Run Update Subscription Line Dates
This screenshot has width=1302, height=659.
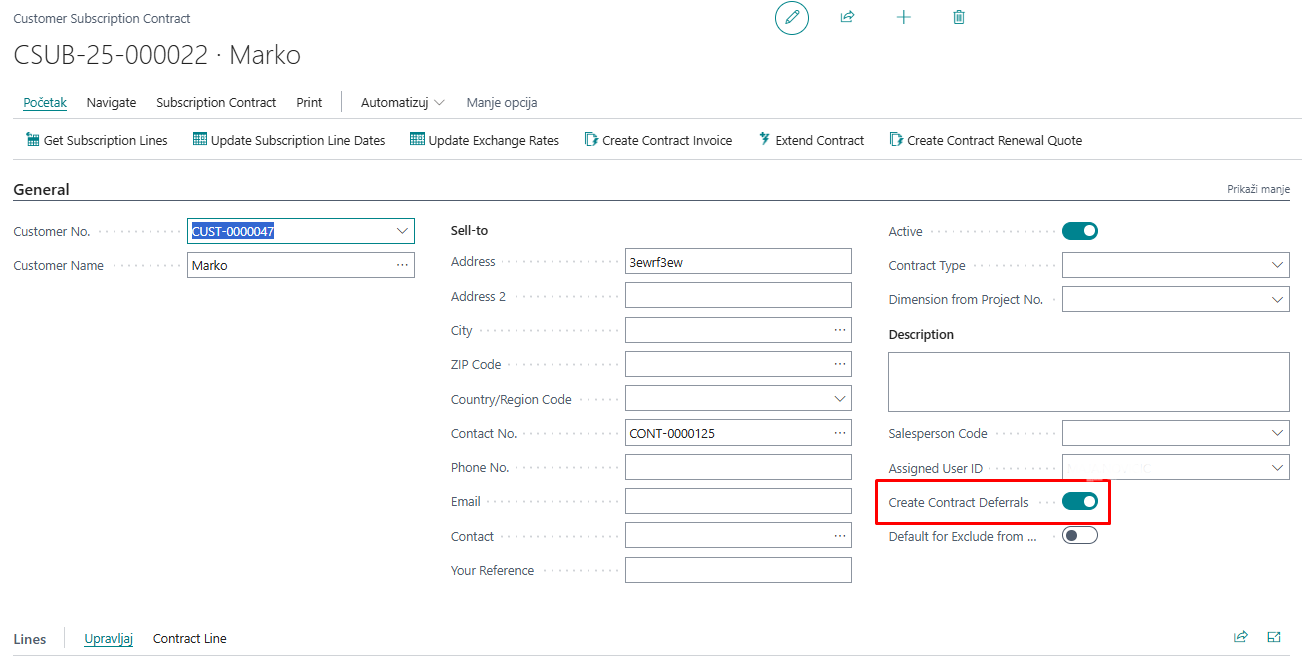pos(289,141)
